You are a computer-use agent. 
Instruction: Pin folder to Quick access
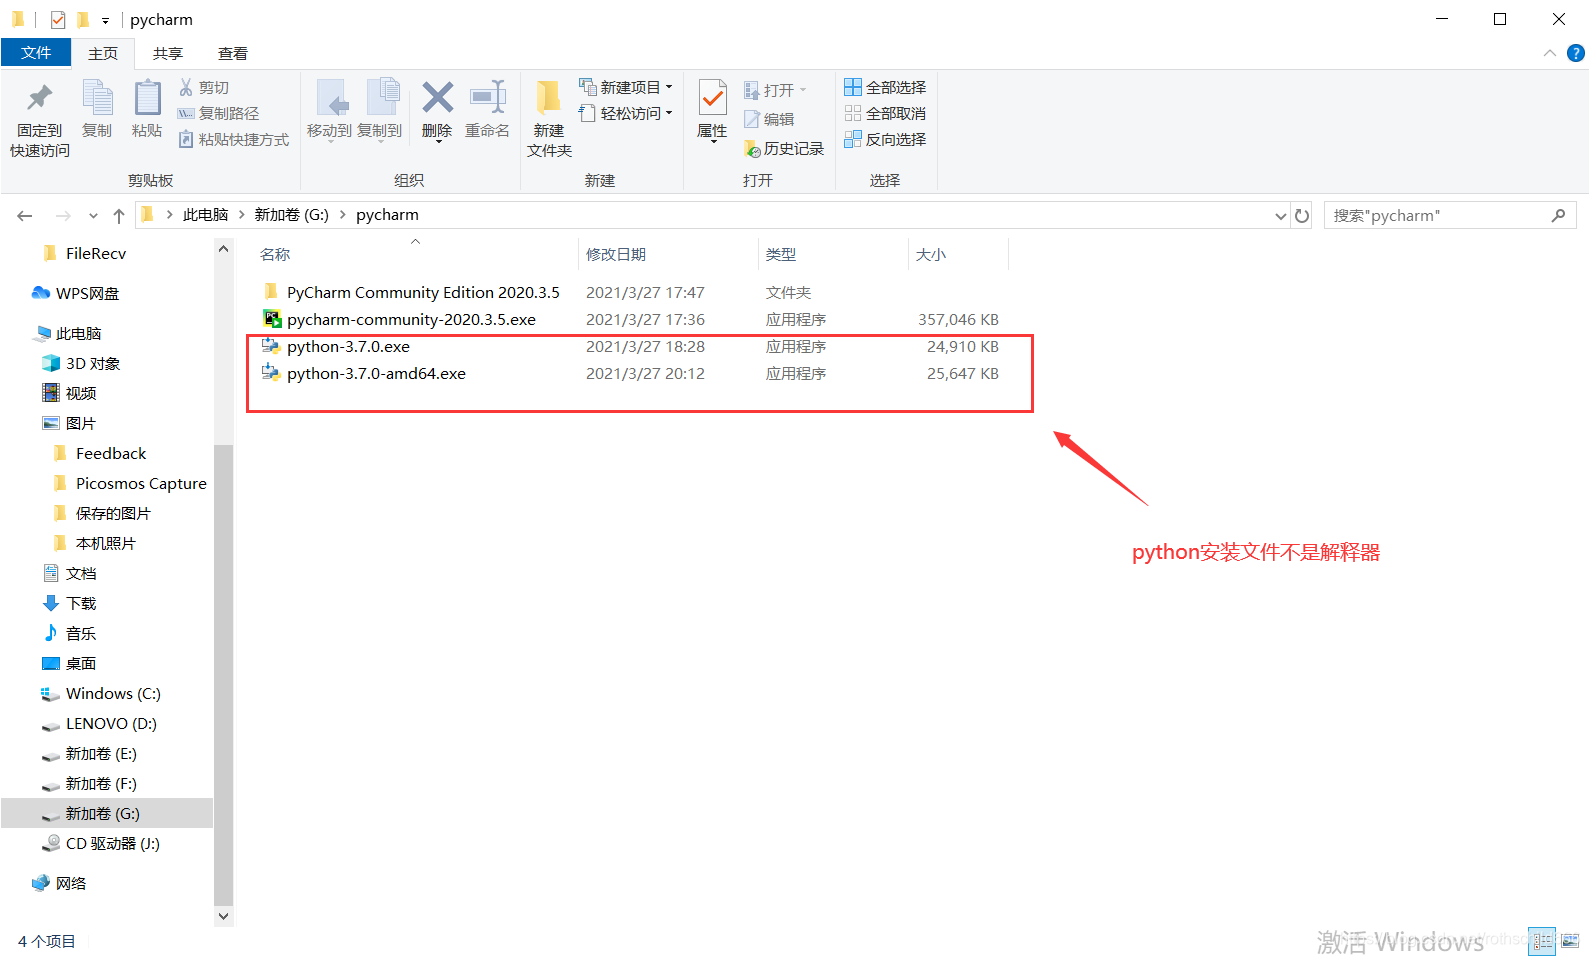(40, 120)
